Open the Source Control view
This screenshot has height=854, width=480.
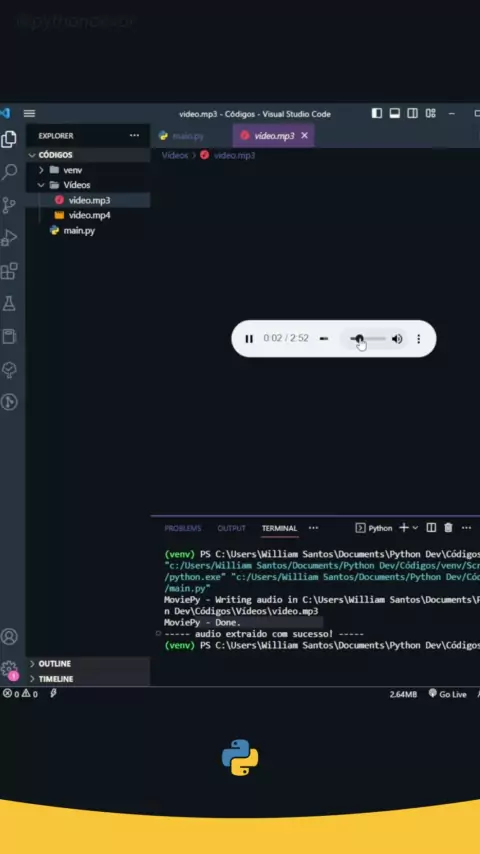(9, 205)
